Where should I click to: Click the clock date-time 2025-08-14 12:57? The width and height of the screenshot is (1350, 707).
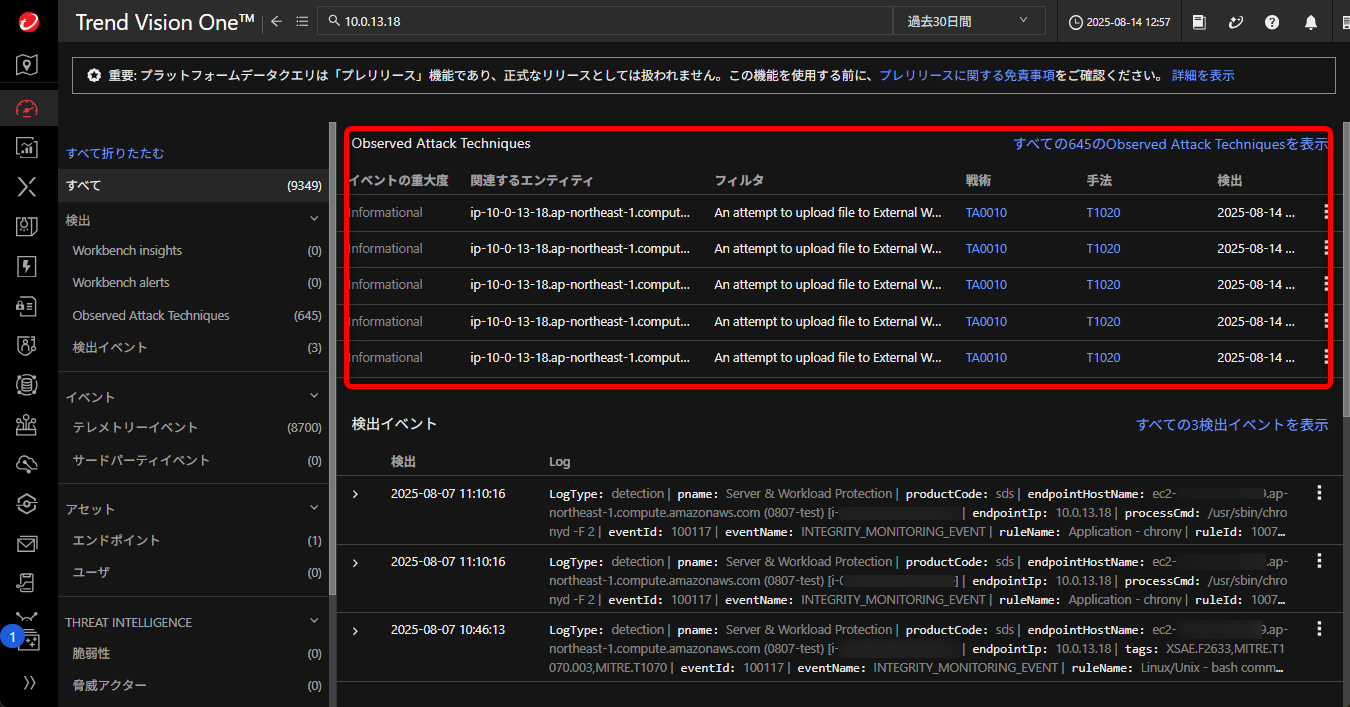tap(1119, 22)
